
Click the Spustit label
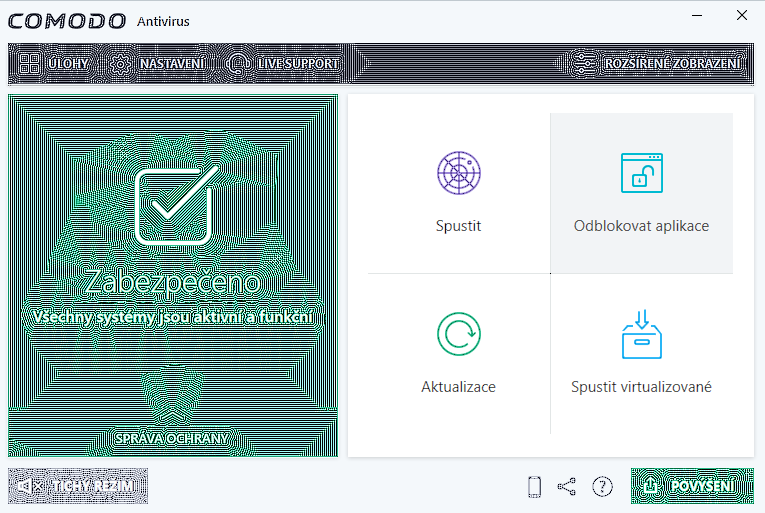click(459, 226)
